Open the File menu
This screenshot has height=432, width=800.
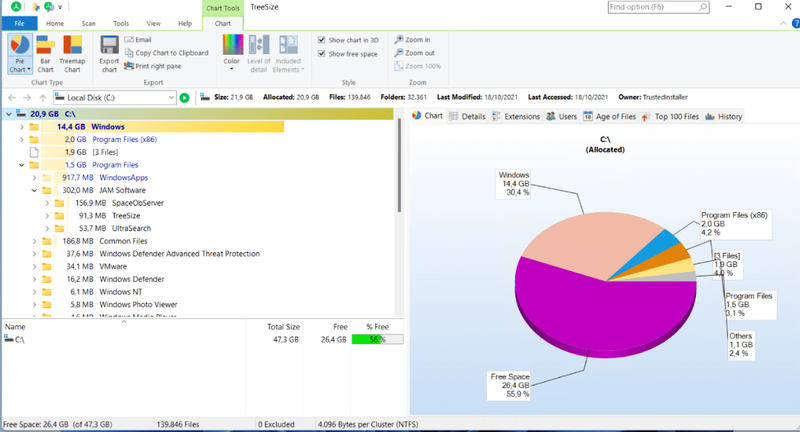click(x=19, y=23)
